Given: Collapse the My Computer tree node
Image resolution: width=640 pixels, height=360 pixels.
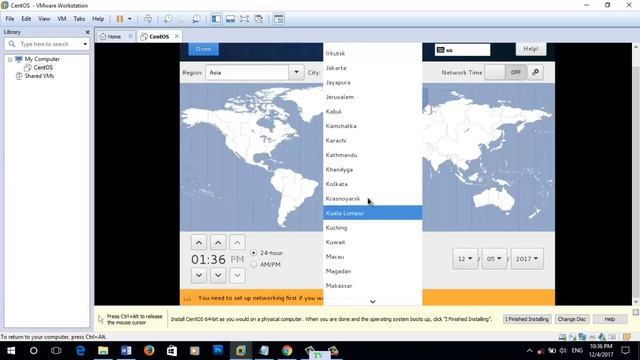Looking at the screenshot, I should (10, 59).
